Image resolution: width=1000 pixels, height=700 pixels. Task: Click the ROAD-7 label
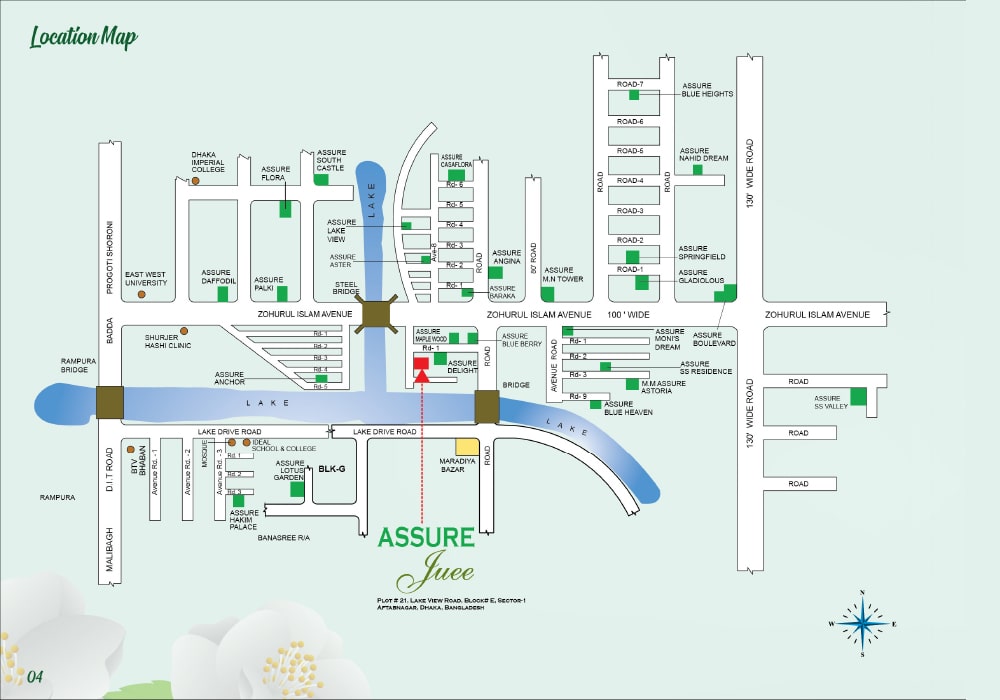(630, 84)
